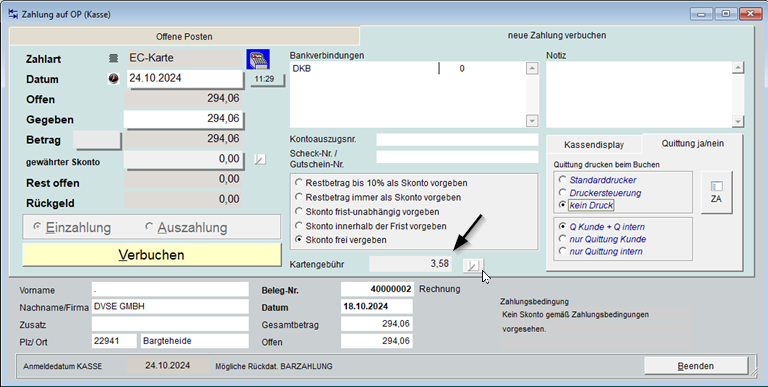Image resolution: width=768 pixels, height=387 pixels.
Task: Click the Gesamtbetrag value 294,06
Action: tap(377, 324)
